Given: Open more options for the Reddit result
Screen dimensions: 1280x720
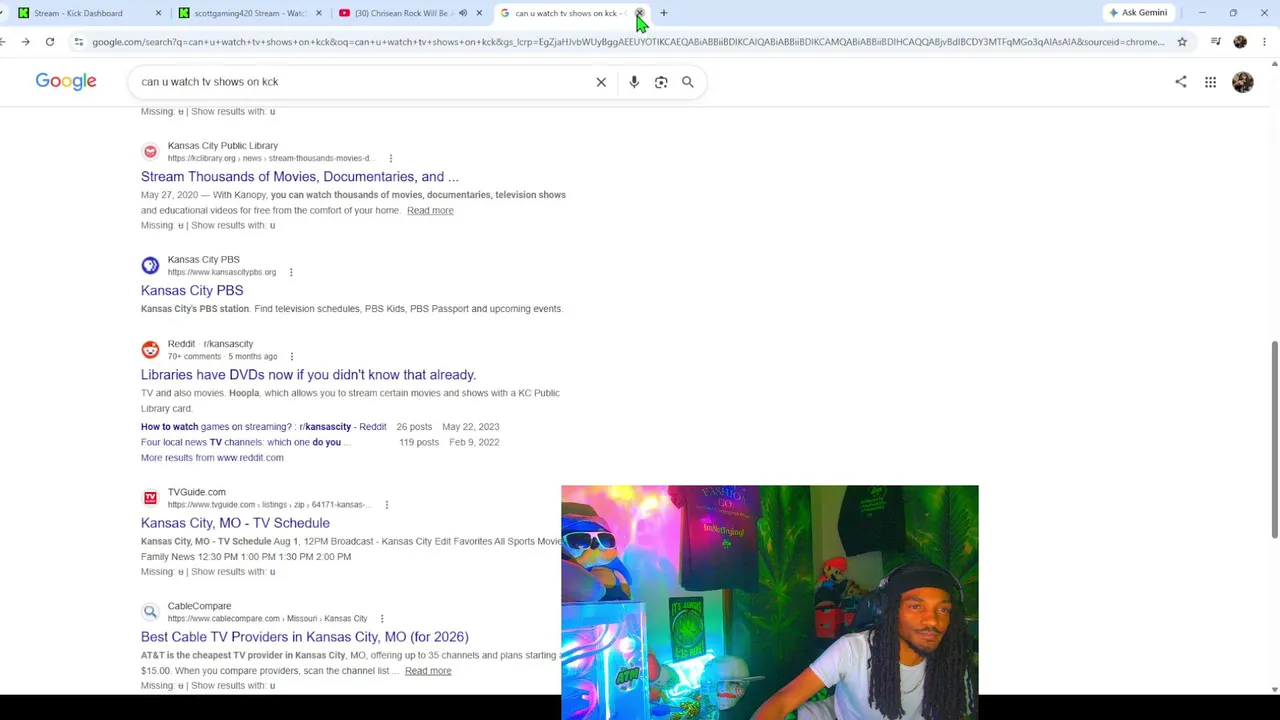Looking at the screenshot, I should [x=292, y=356].
